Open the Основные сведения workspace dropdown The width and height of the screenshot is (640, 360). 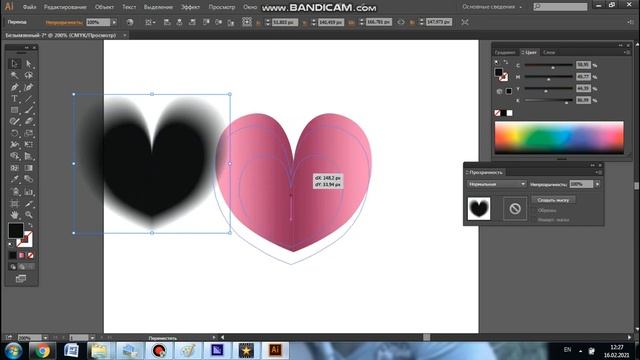pos(492,7)
